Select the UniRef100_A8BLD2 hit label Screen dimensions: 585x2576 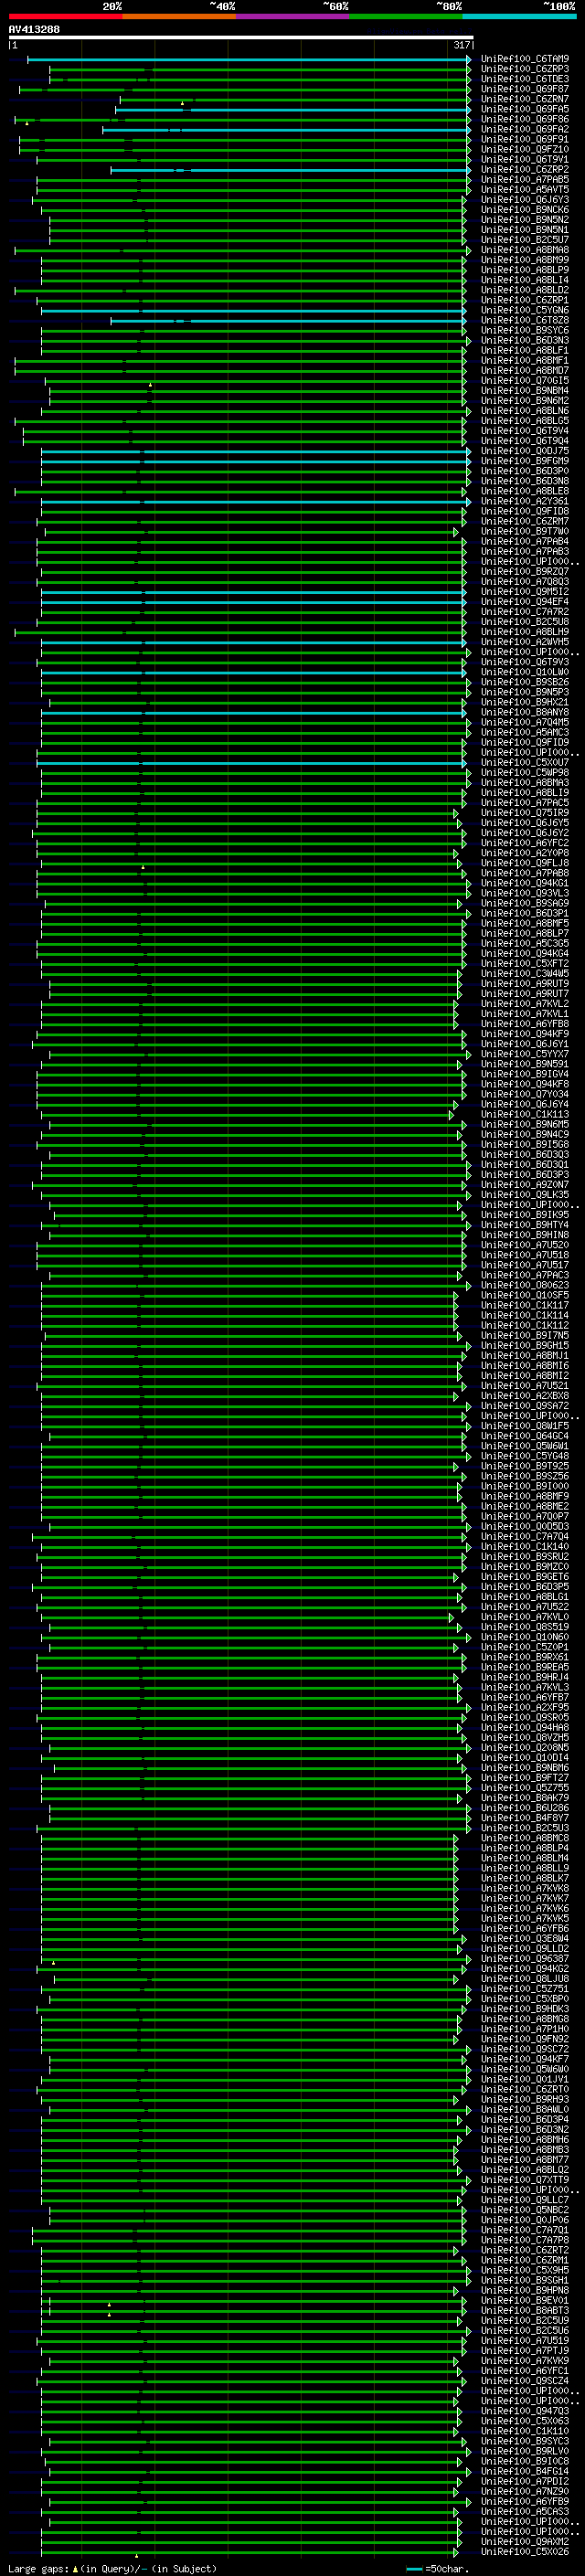(x=525, y=290)
